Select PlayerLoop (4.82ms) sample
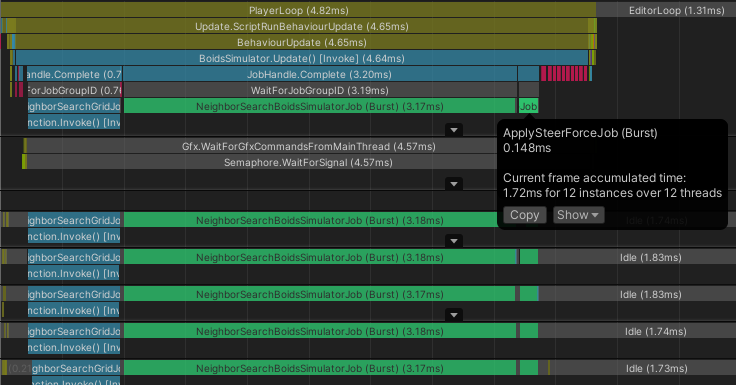Viewport: 736px width, 385px height. [299, 10]
